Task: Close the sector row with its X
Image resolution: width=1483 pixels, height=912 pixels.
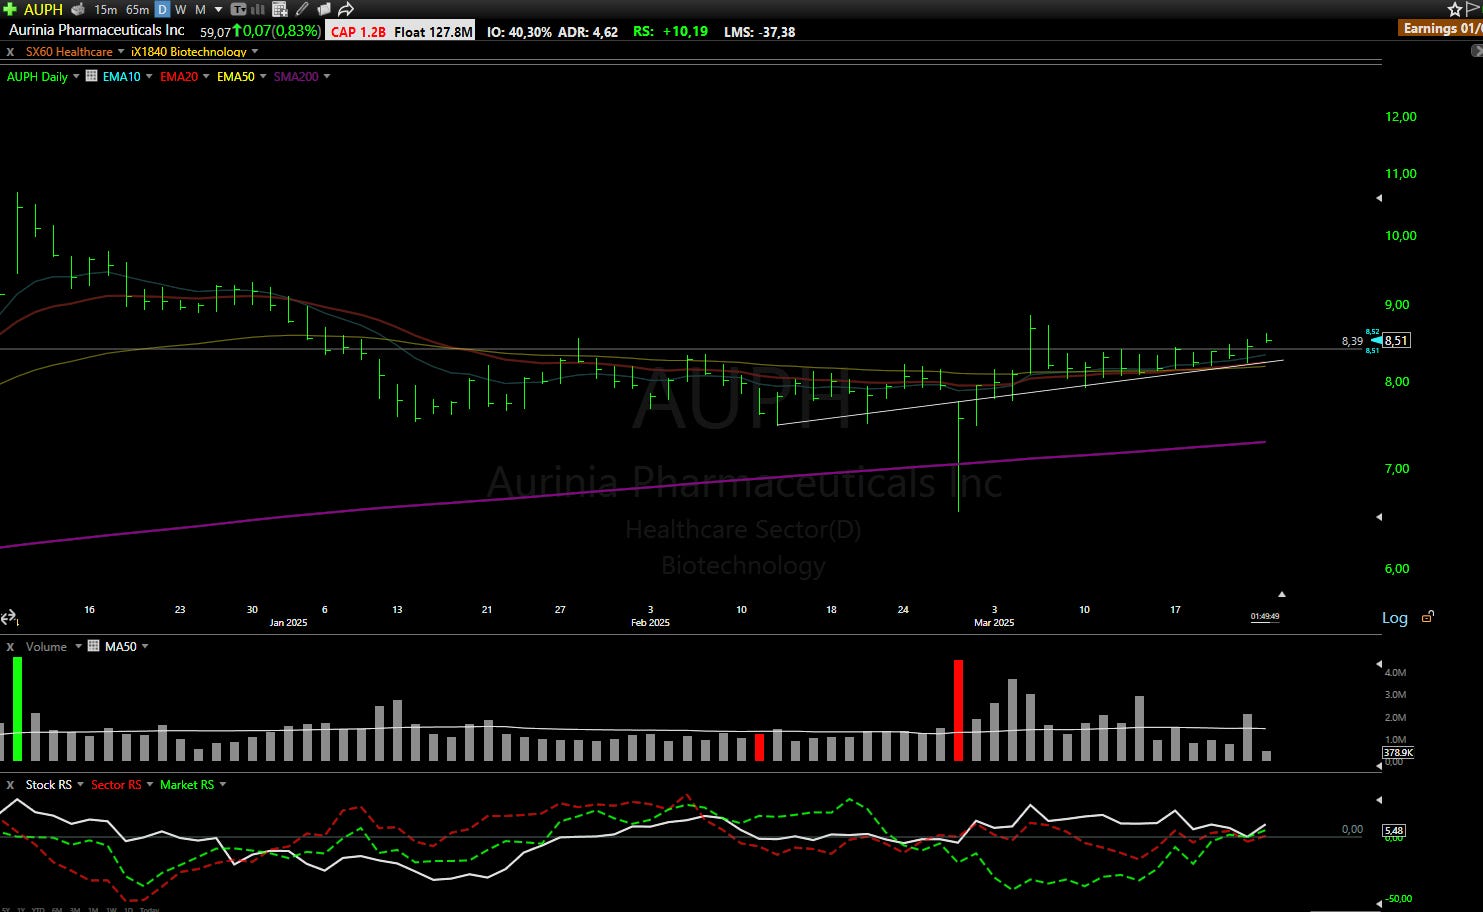Action: pos(10,51)
